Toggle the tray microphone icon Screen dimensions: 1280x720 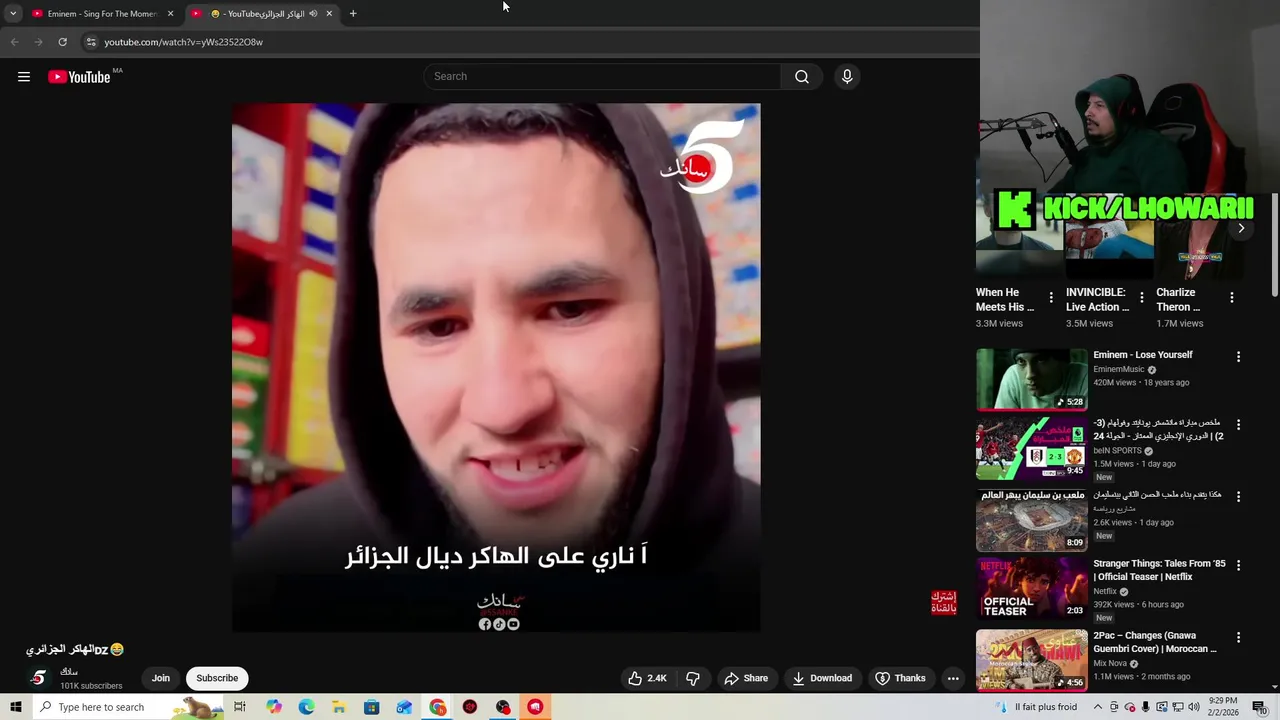(1145, 707)
